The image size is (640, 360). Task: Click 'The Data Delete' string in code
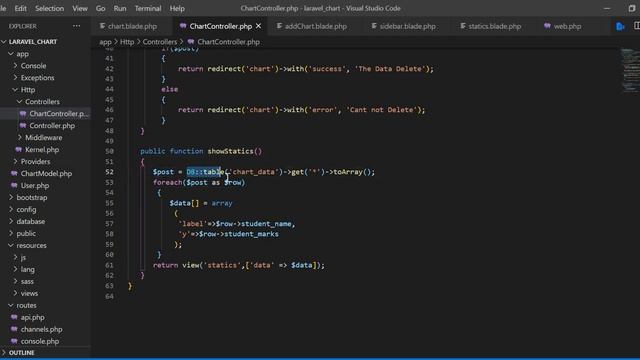click(390, 69)
